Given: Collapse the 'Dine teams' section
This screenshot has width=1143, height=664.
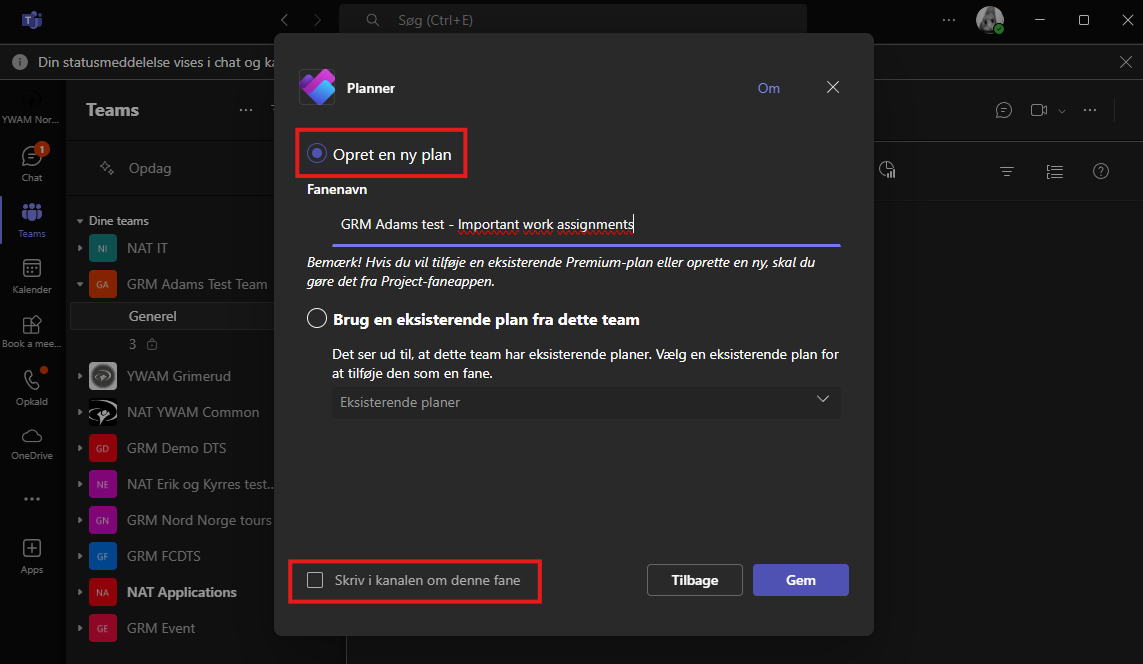Looking at the screenshot, I should (x=80, y=221).
